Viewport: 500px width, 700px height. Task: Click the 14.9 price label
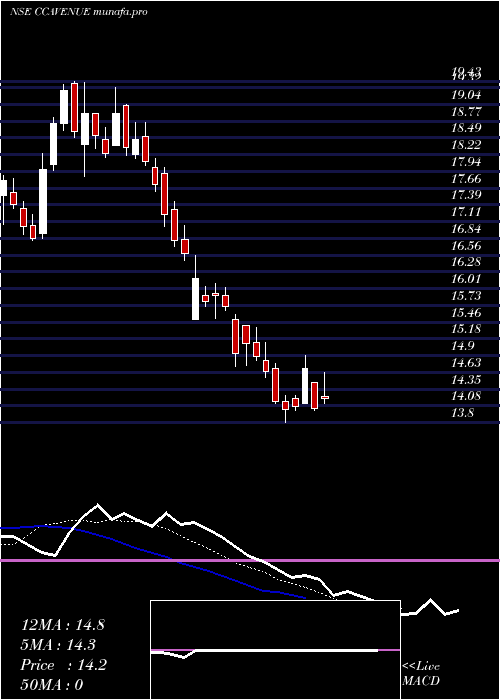click(463, 346)
